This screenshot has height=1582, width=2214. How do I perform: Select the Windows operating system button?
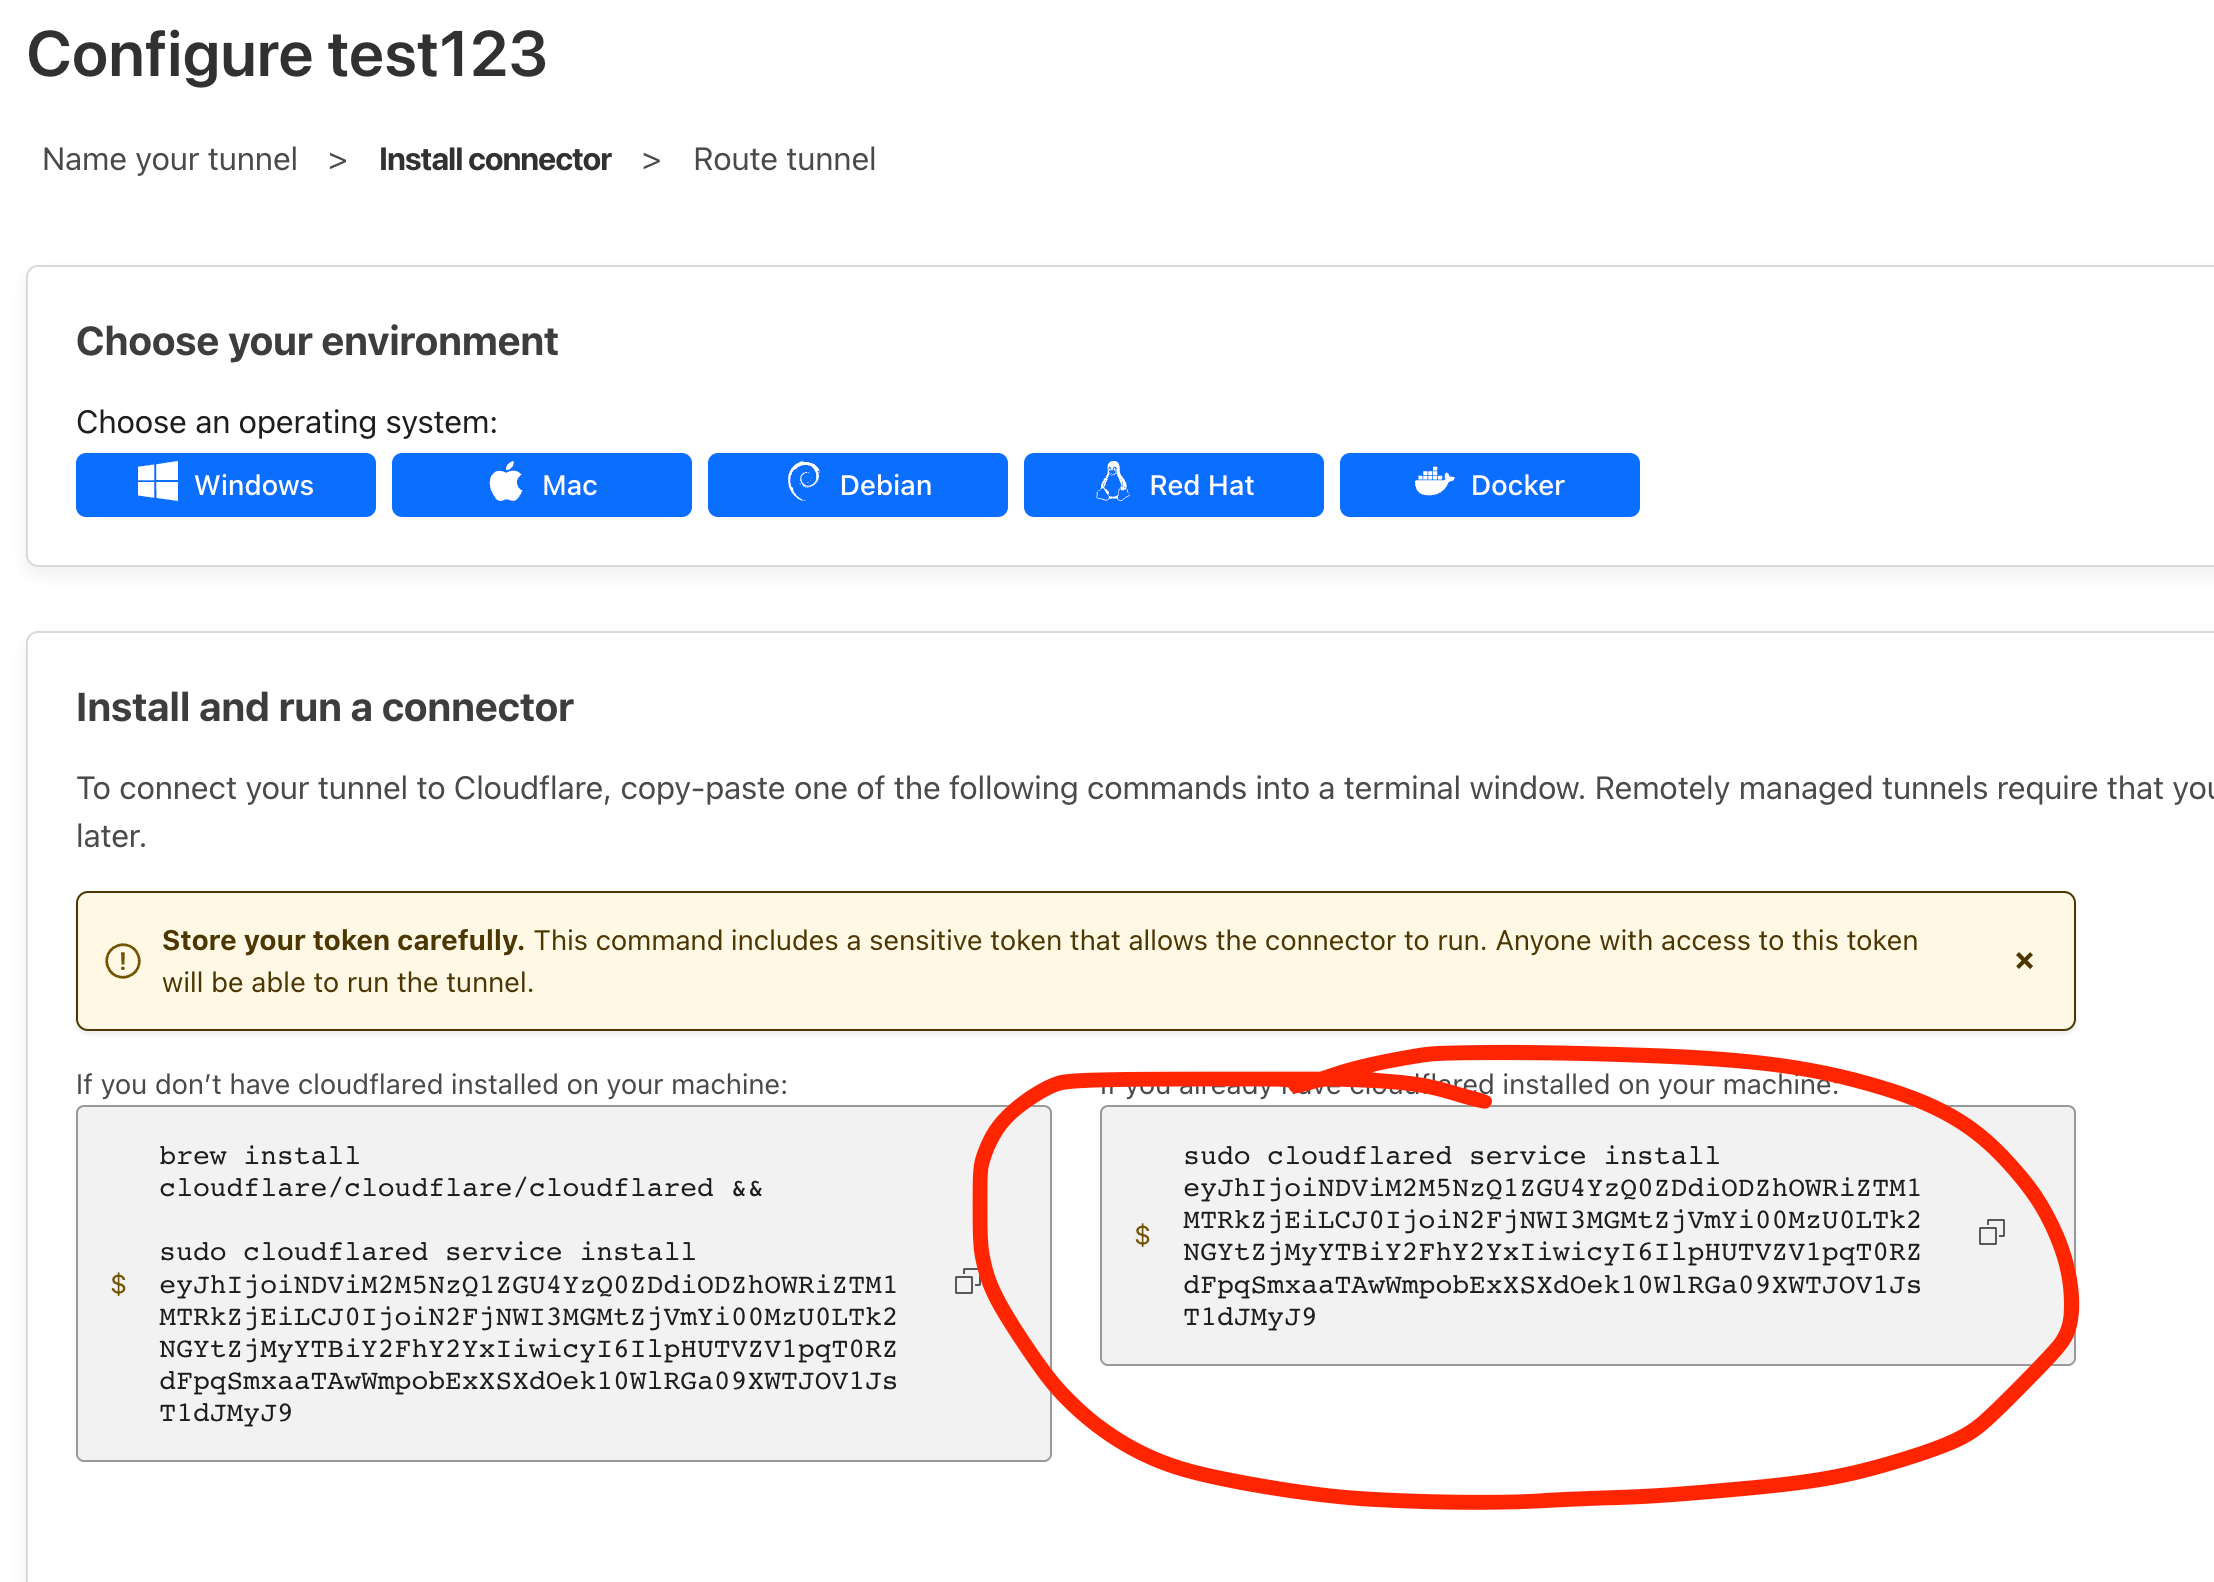(226, 485)
